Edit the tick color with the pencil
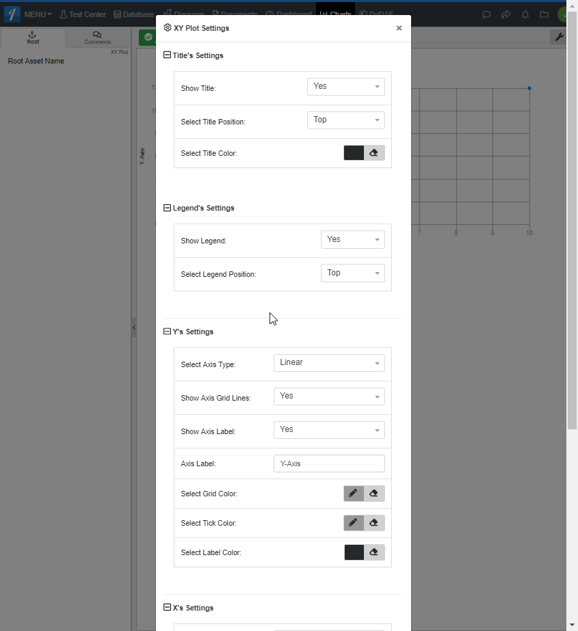This screenshot has height=631, width=578. click(354, 523)
